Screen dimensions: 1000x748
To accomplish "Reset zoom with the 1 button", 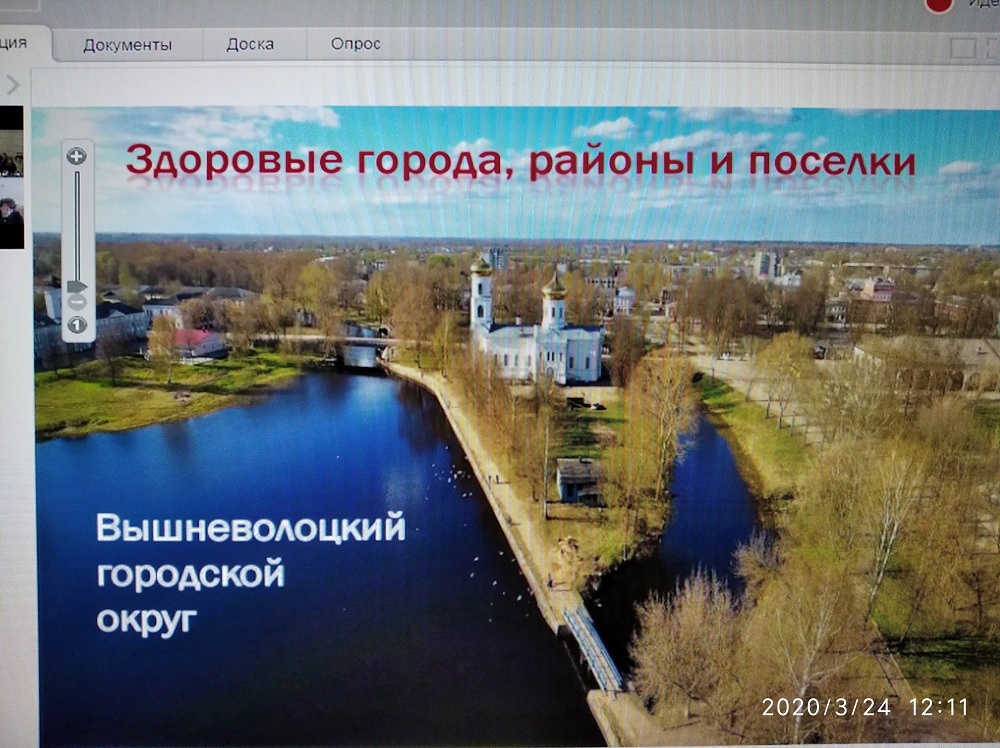I will [77, 325].
